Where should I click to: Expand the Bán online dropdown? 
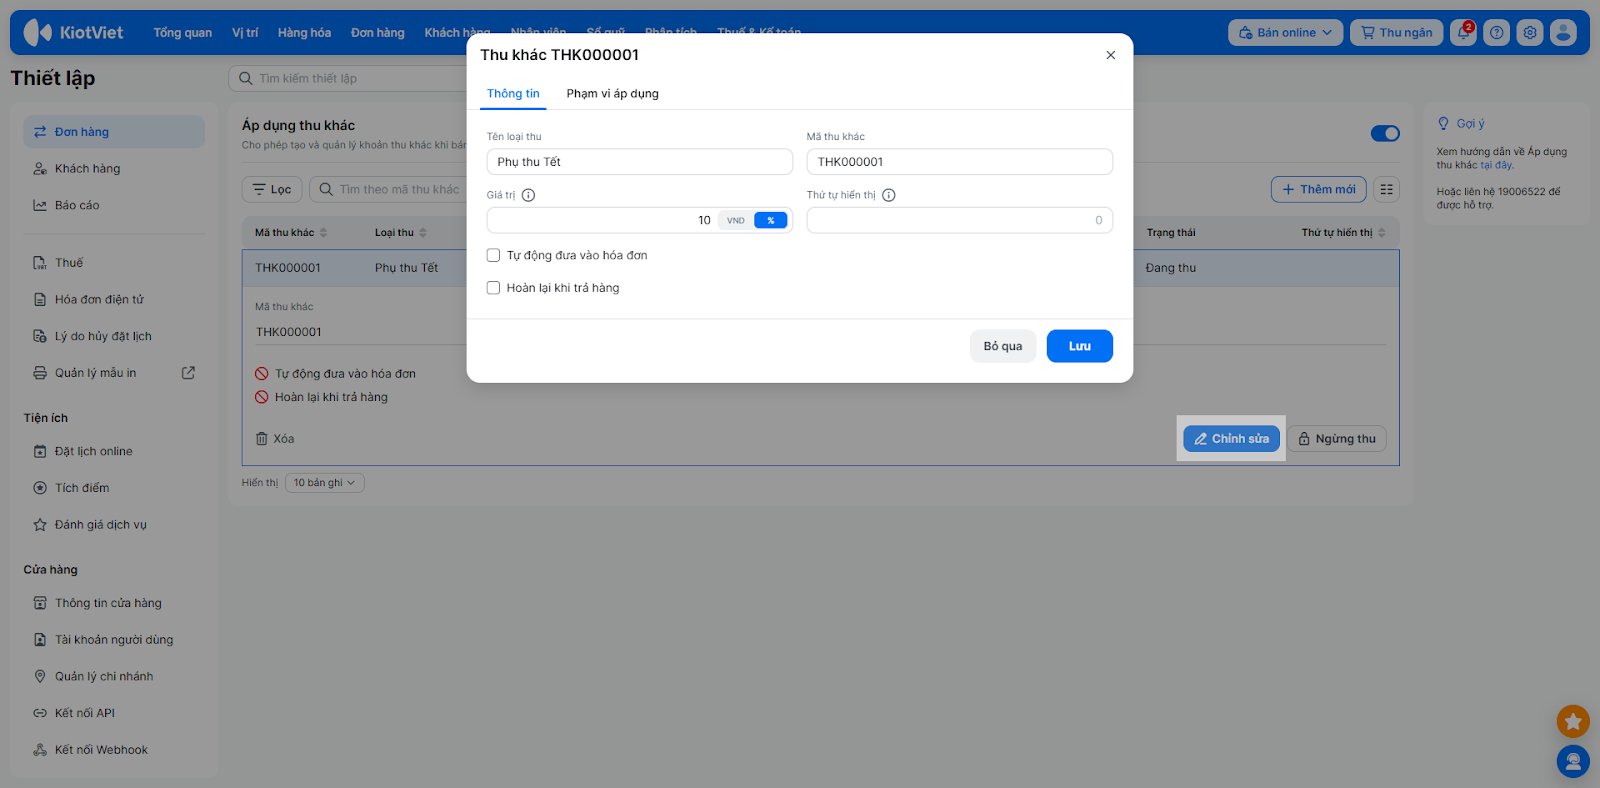click(1286, 33)
